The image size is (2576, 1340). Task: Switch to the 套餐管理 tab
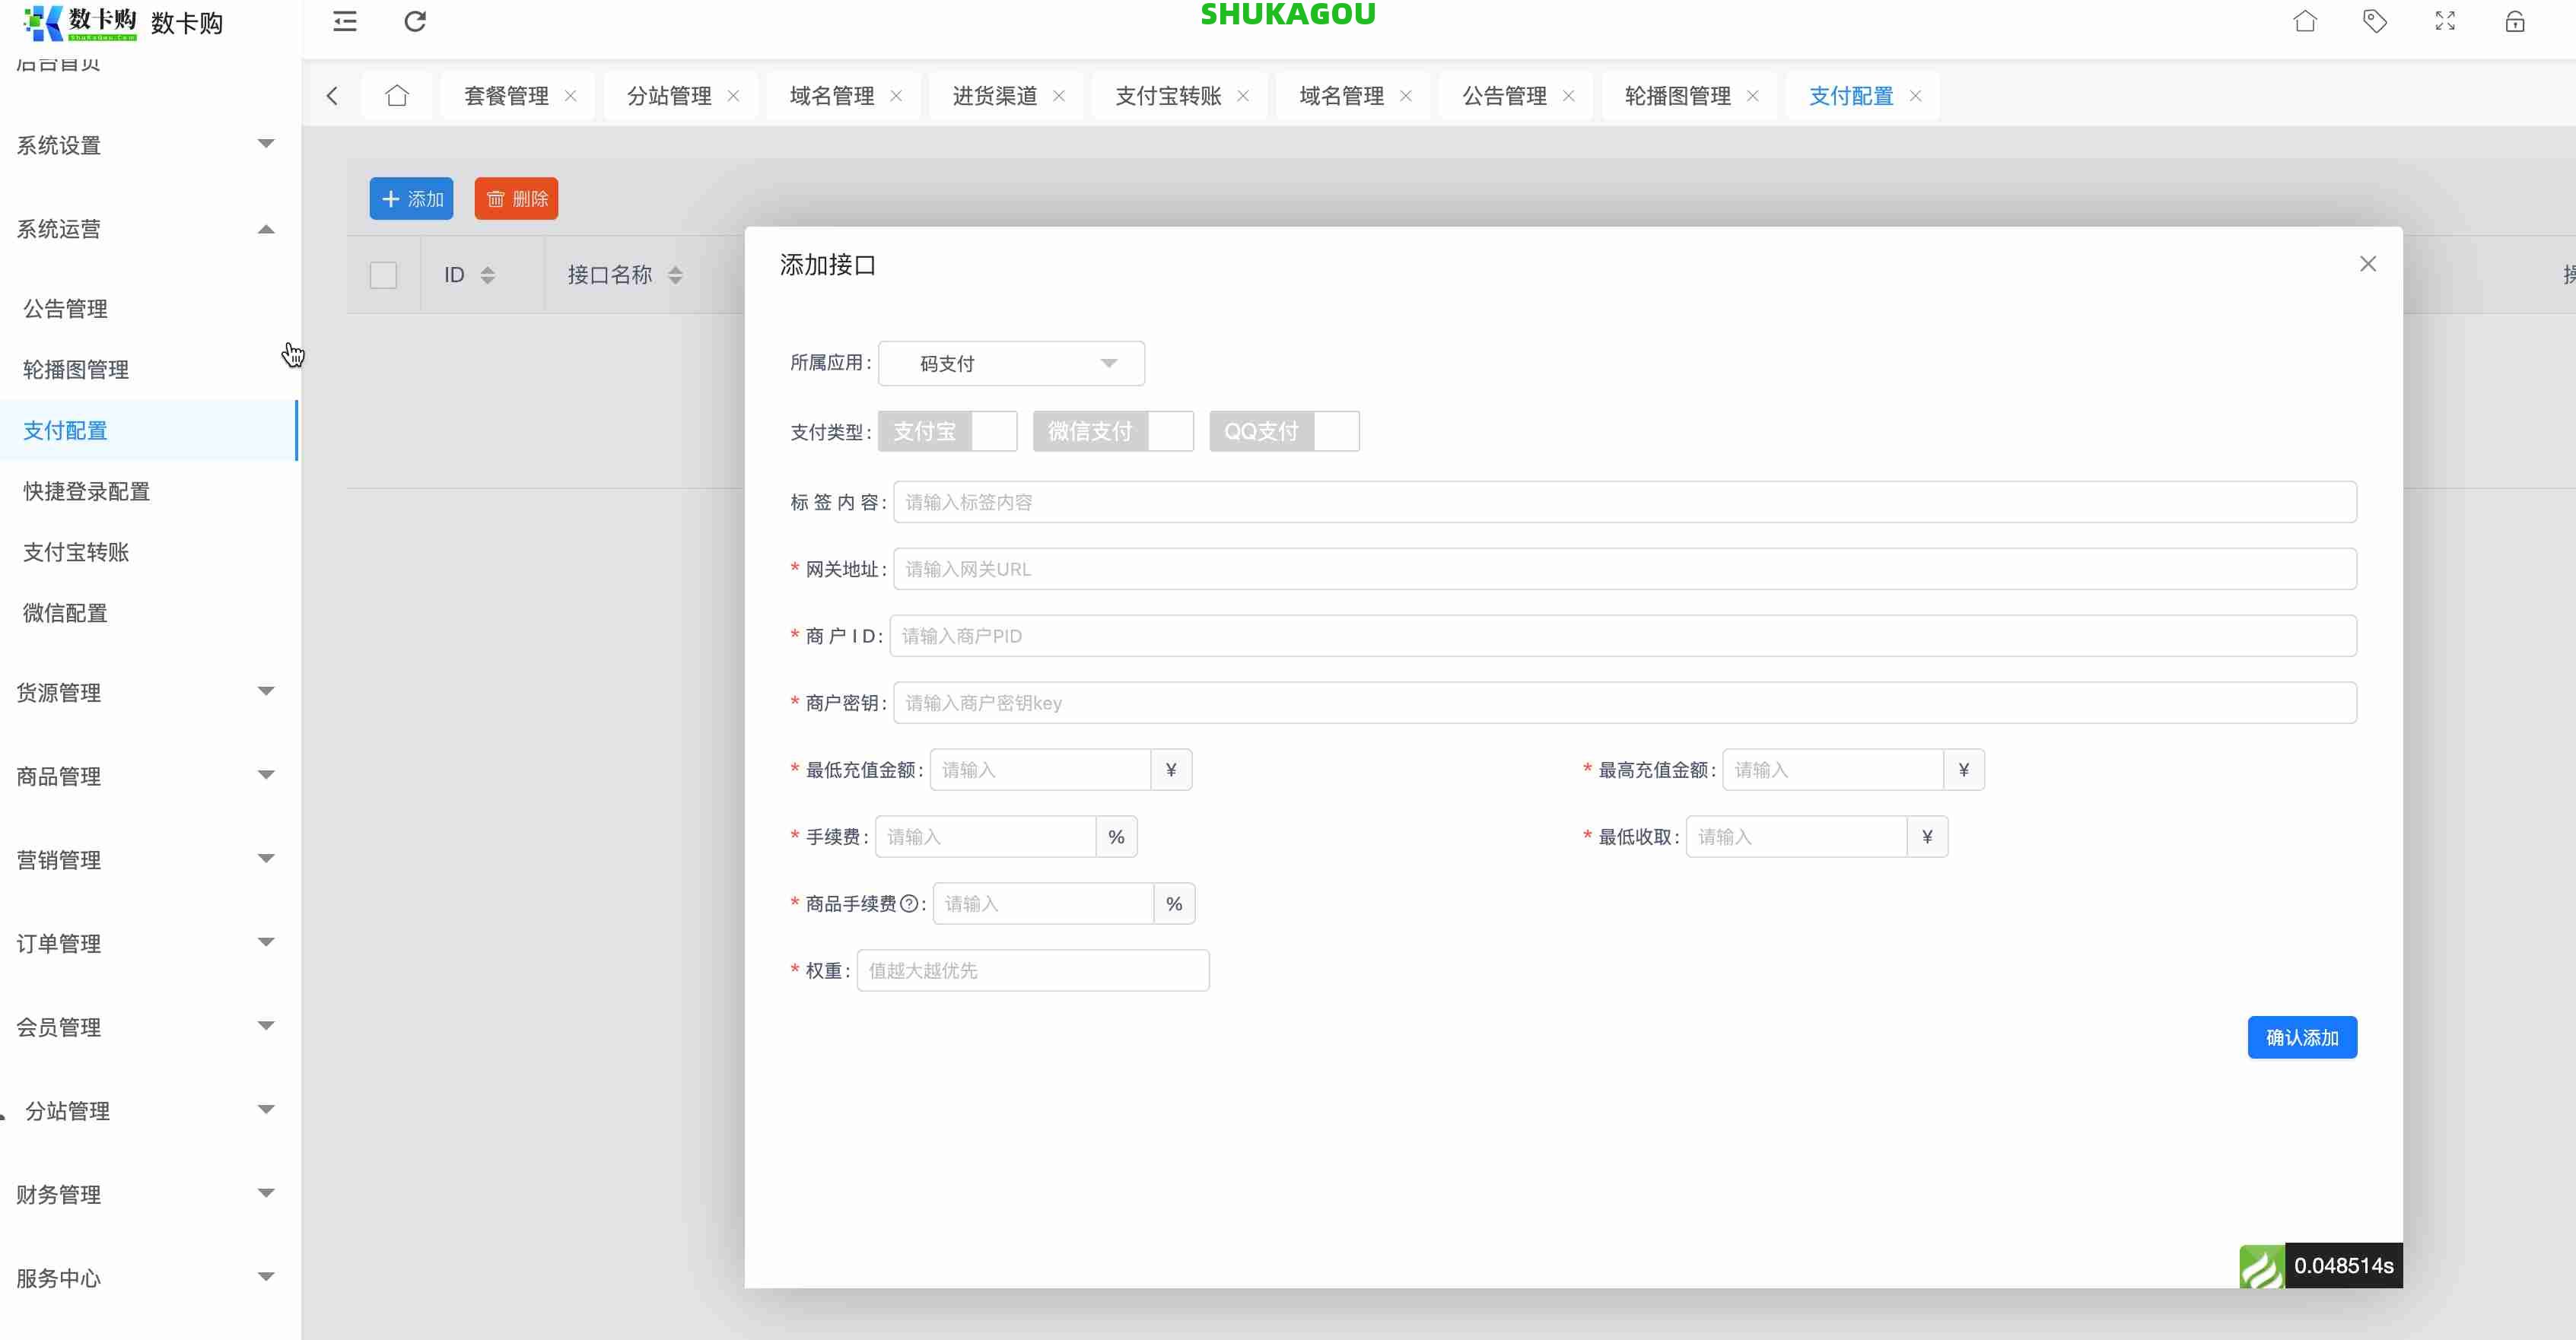(507, 95)
